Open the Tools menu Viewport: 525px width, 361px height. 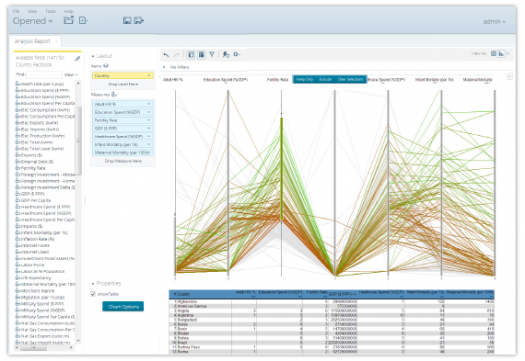tap(51, 11)
